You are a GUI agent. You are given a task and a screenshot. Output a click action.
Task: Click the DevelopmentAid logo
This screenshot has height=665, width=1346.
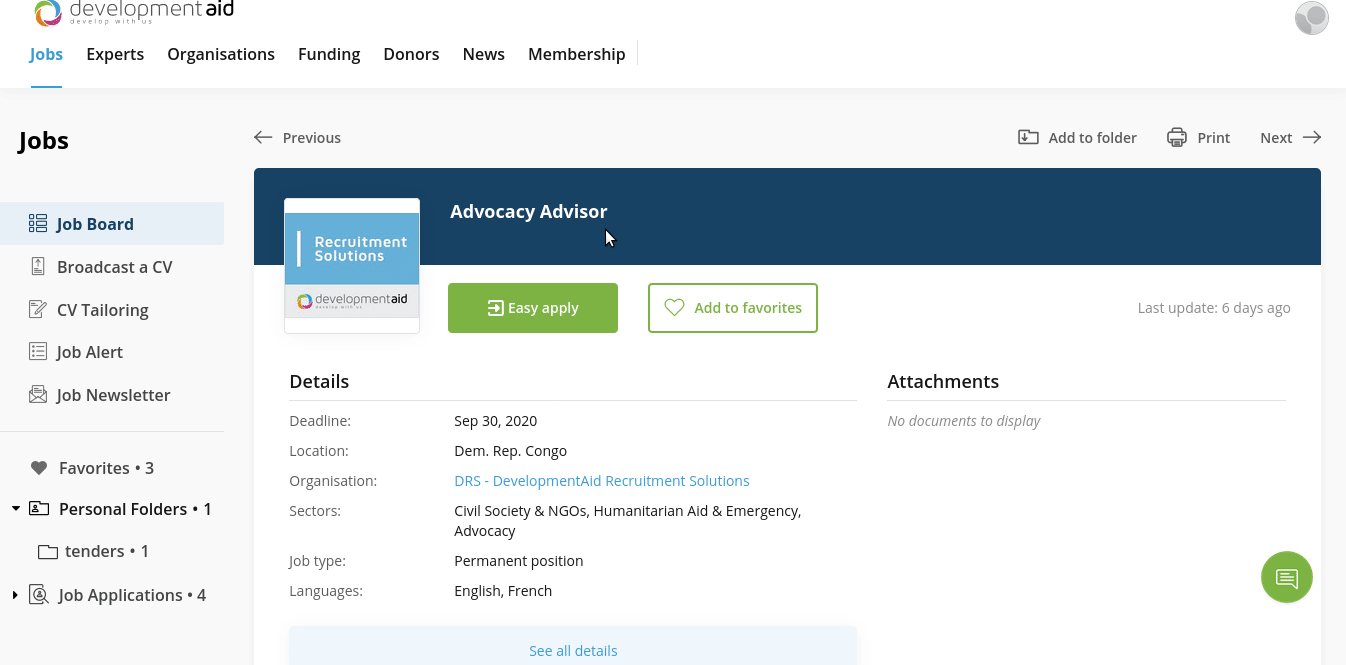coord(133,15)
